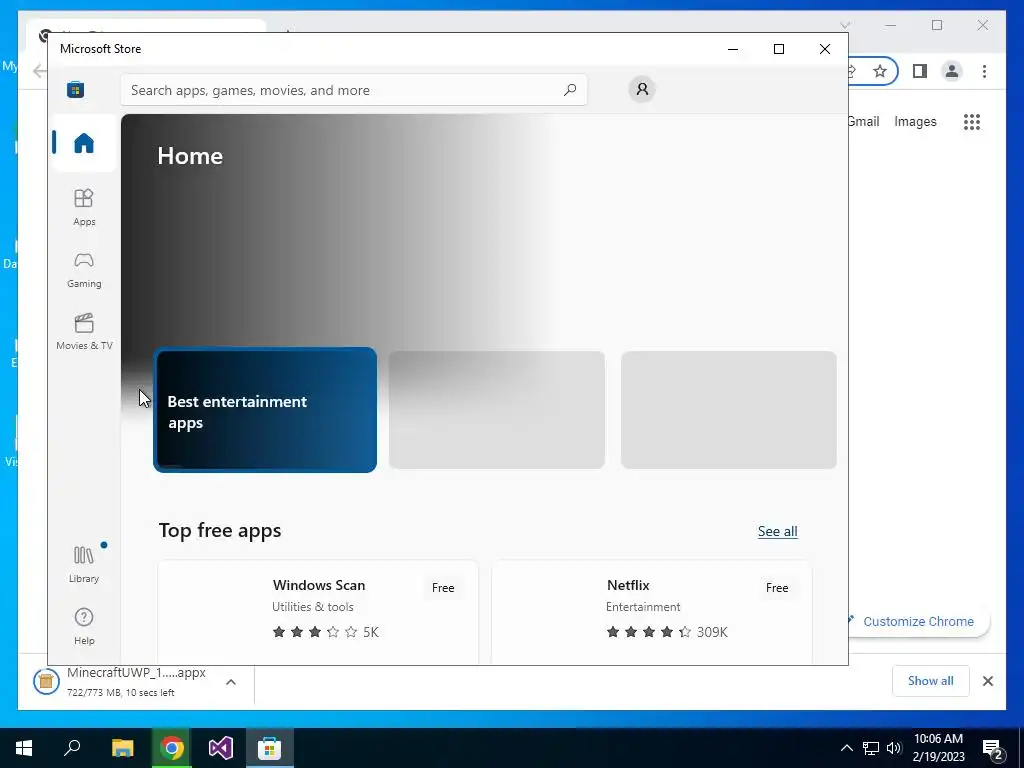Image resolution: width=1024 pixels, height=768 pixels.
Task: Maximize the Microsoft Store window
Action: pyautogui.click(x=778, y=49)
